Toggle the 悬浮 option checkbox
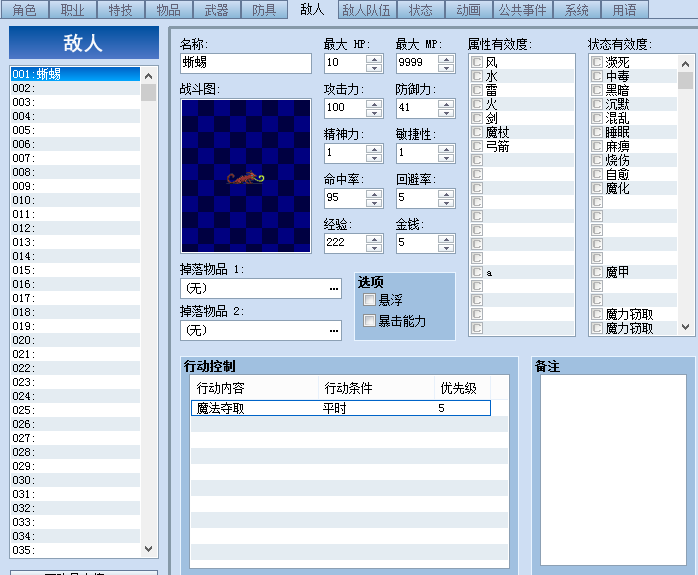 pos(369,300)
